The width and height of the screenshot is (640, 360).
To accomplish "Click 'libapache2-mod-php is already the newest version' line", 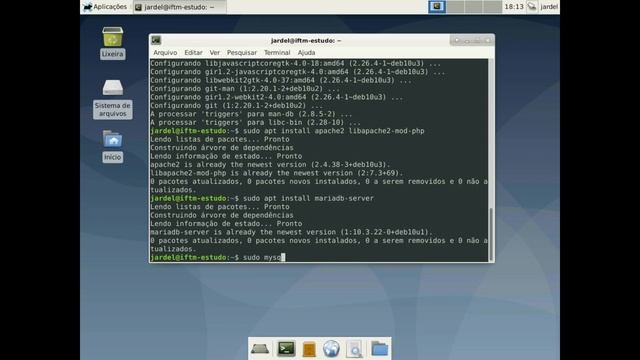I will tap(276, 173).
